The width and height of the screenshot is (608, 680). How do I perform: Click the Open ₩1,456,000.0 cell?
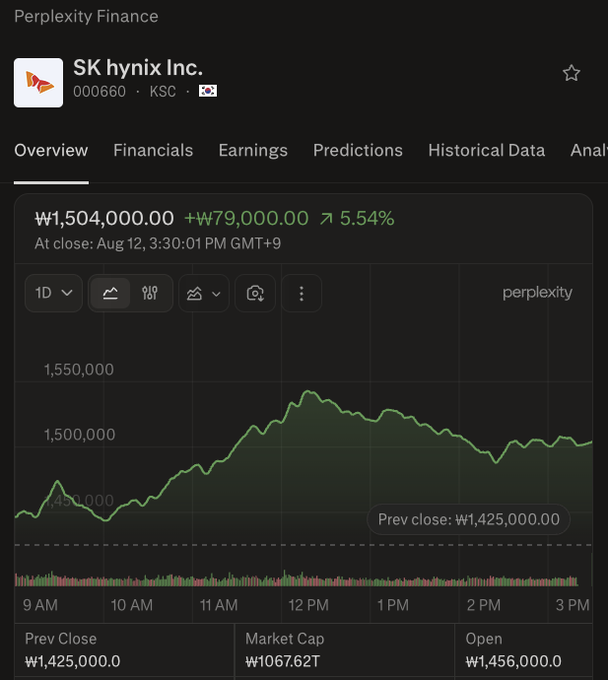pyautogui.click(x=524, y=650)
